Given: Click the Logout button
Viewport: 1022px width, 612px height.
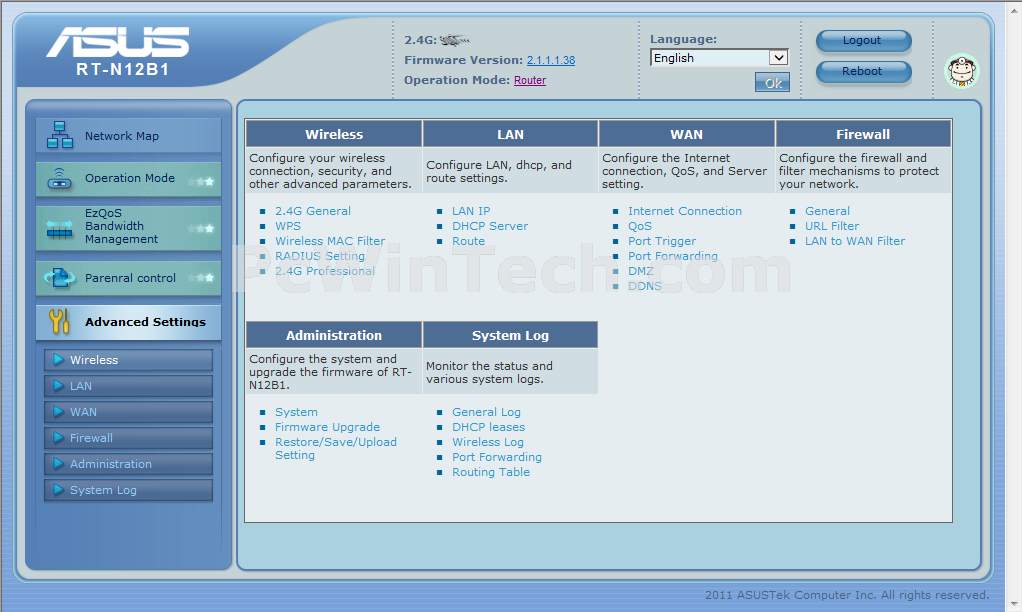Looking at the screenshot, I should point(863,40).
